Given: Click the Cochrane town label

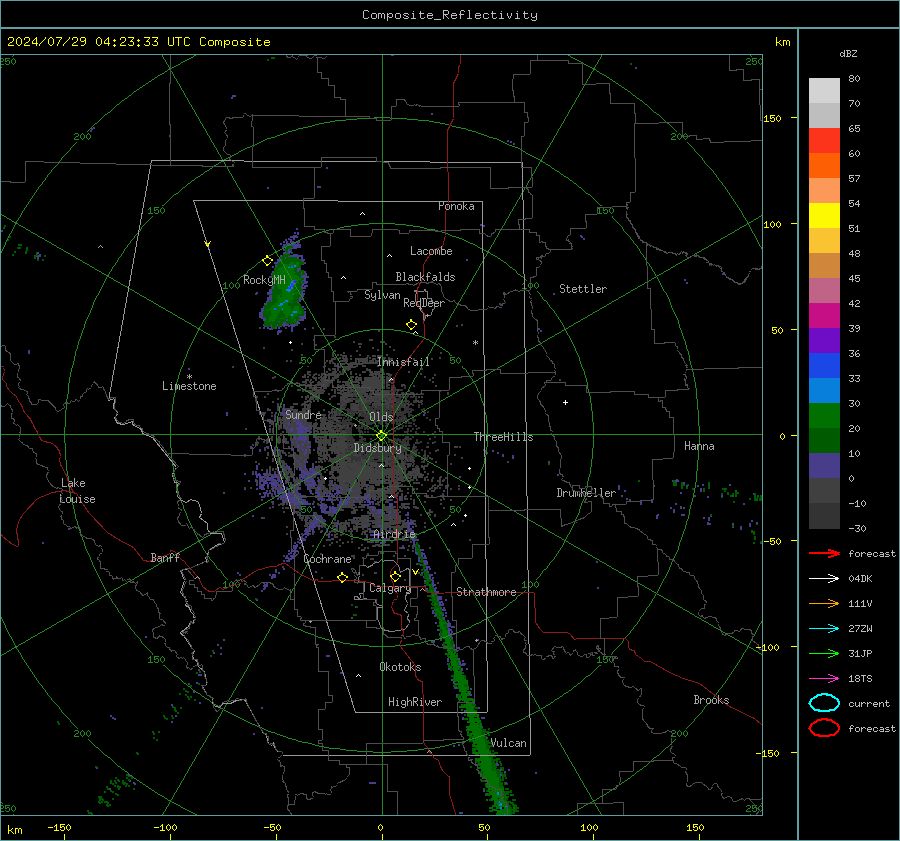Looking at the screenshot, I should pyautogui.click(x=327, y=559).
